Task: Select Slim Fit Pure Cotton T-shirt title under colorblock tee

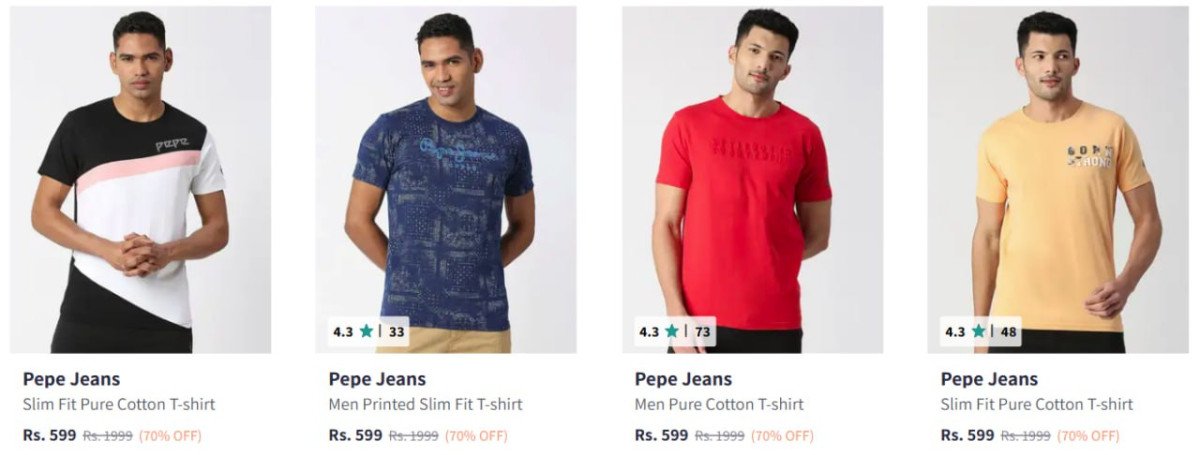Action: pyautogui.click(x=119, y=405)
